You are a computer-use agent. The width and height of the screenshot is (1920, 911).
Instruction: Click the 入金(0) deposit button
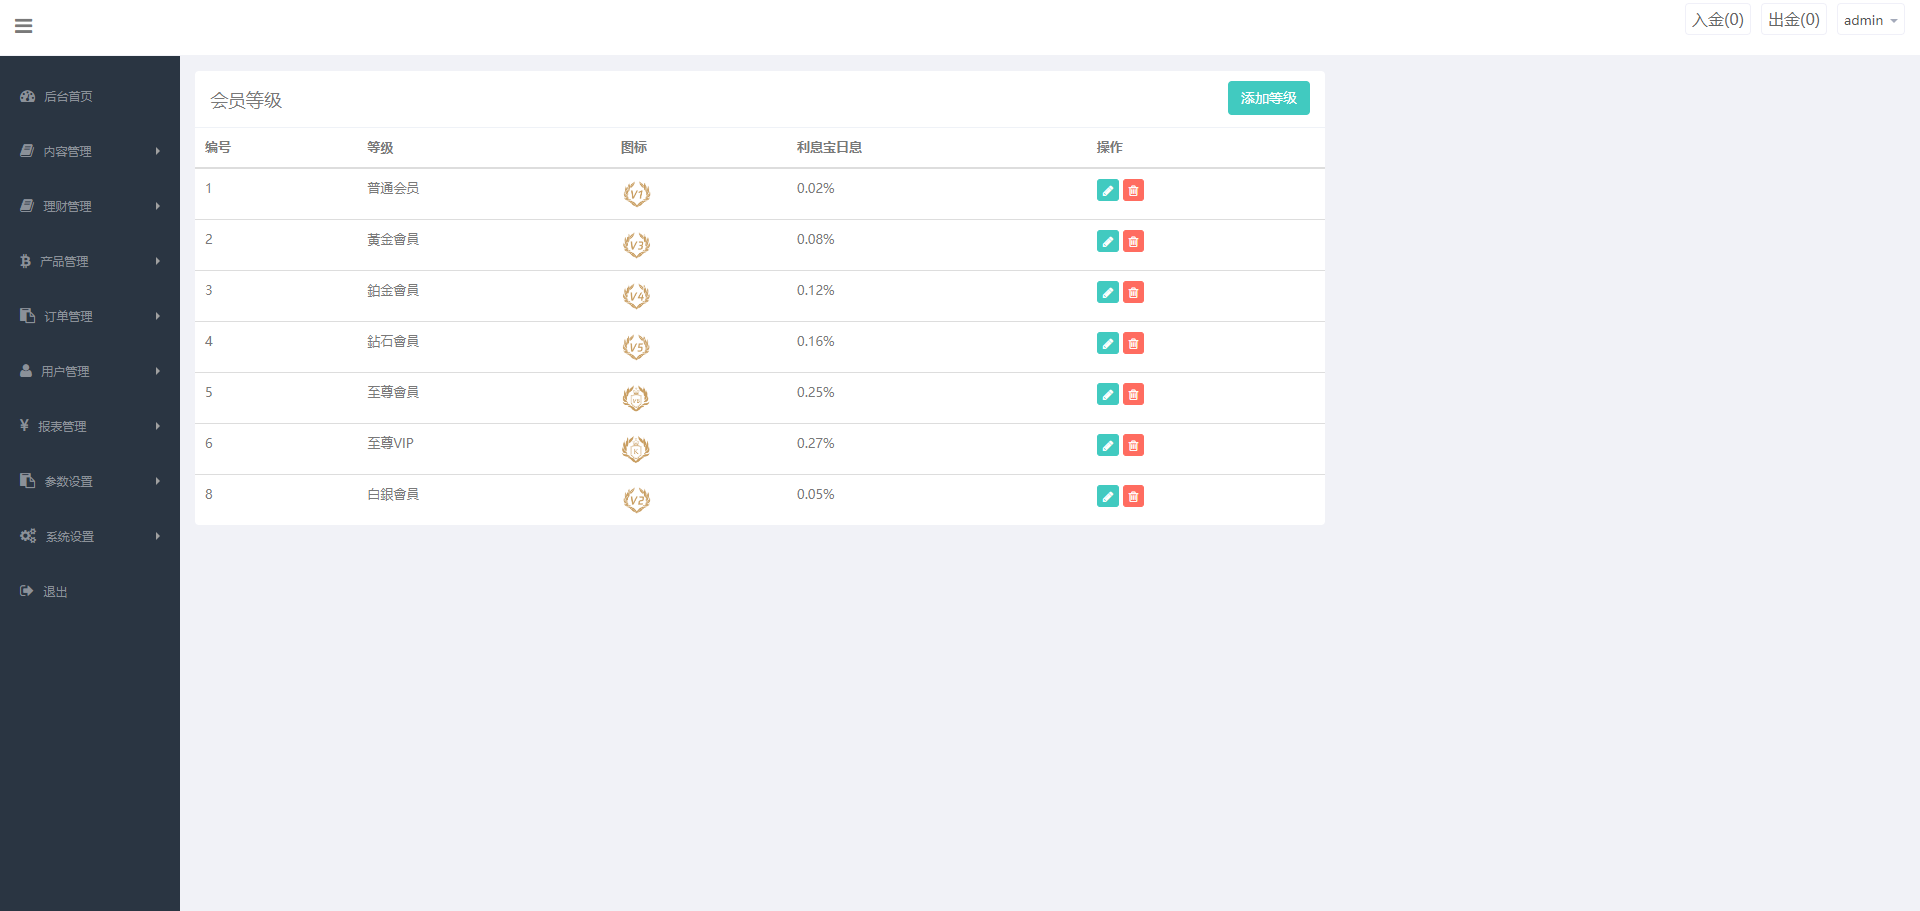(x=1717, y=20)
